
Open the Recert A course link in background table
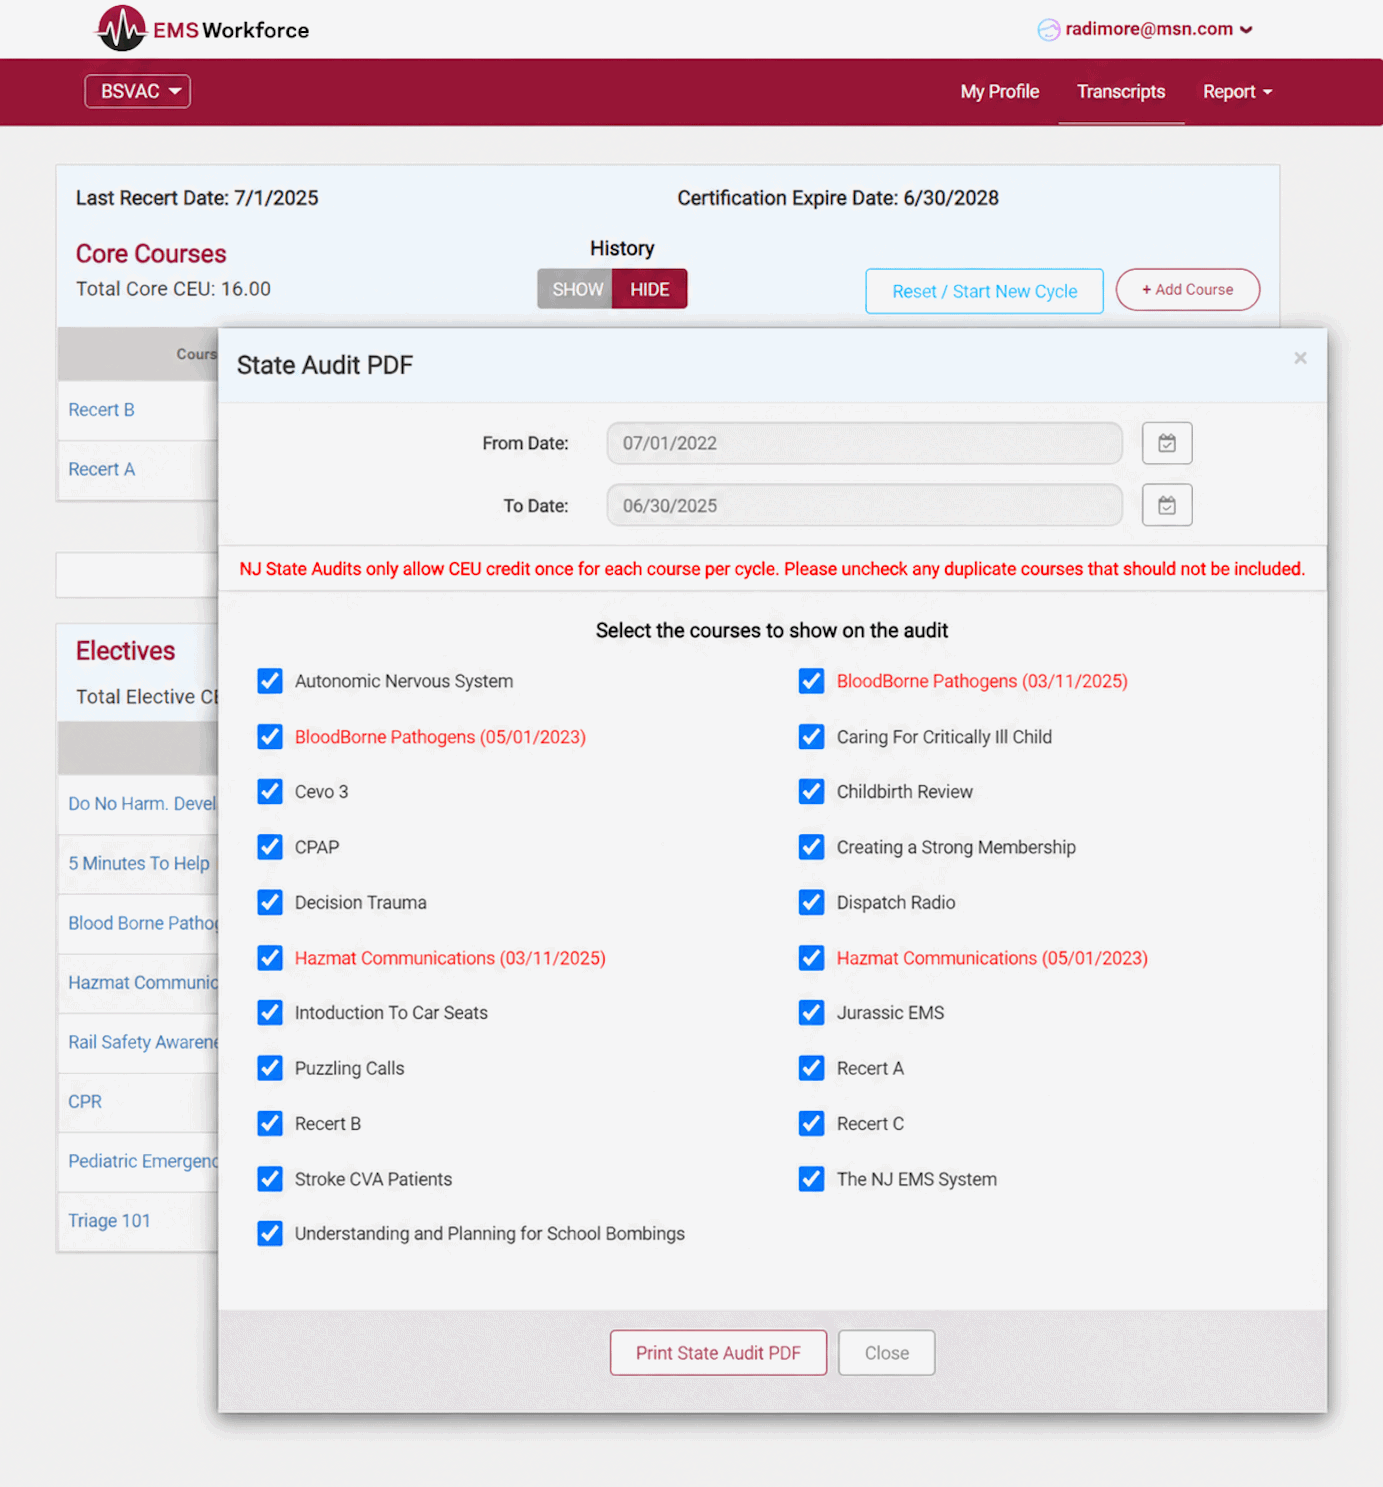(101, 469)
